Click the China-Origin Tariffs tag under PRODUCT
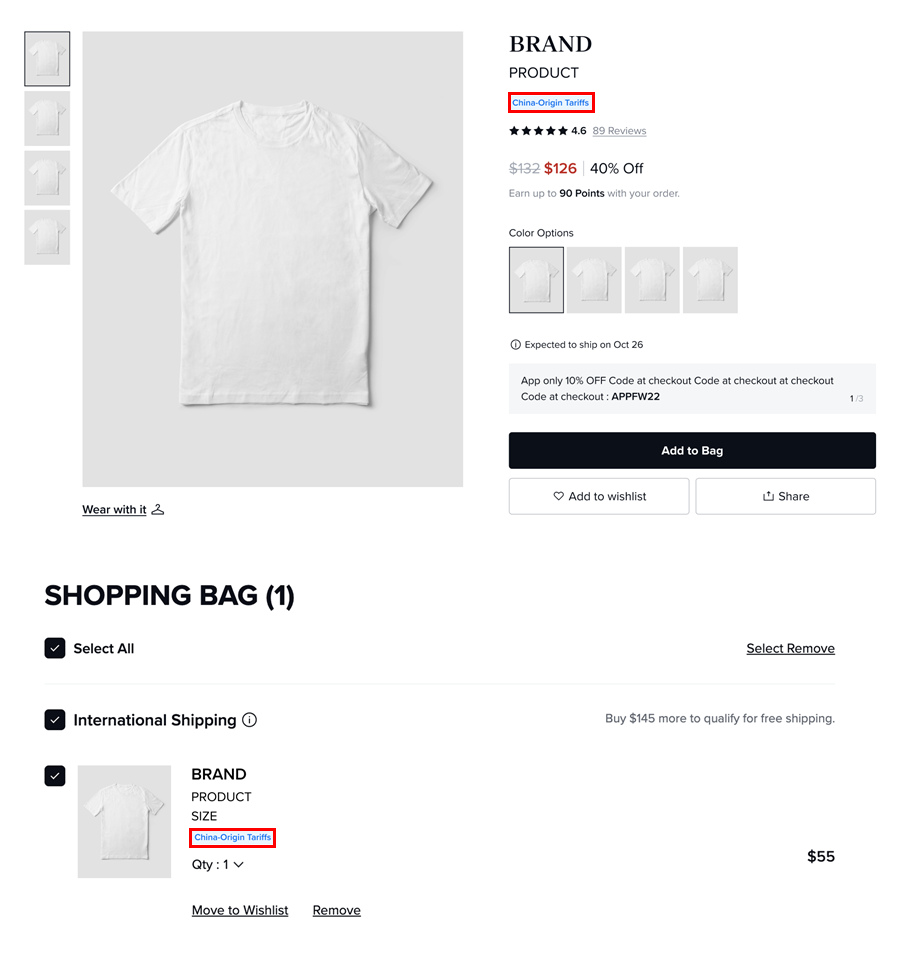Screen dimensions: 900x957 (550, 103)
